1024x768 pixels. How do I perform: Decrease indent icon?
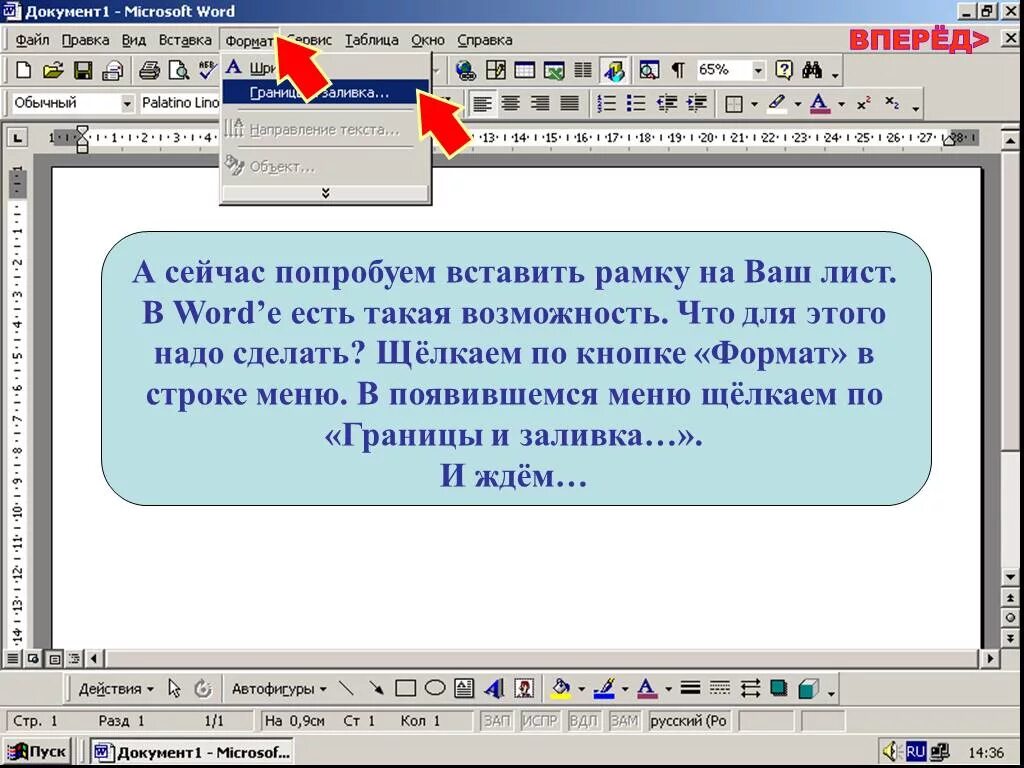click(x=667, y=103)
